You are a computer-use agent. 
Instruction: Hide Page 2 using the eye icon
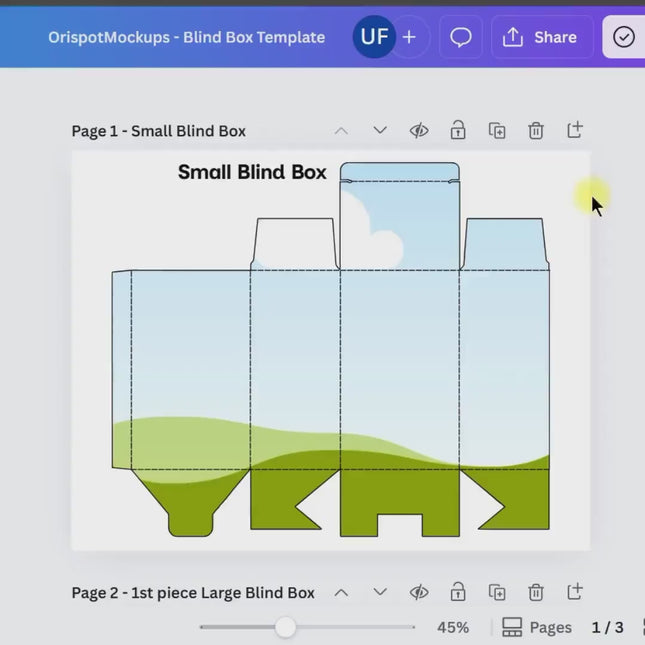click(419, 593)
